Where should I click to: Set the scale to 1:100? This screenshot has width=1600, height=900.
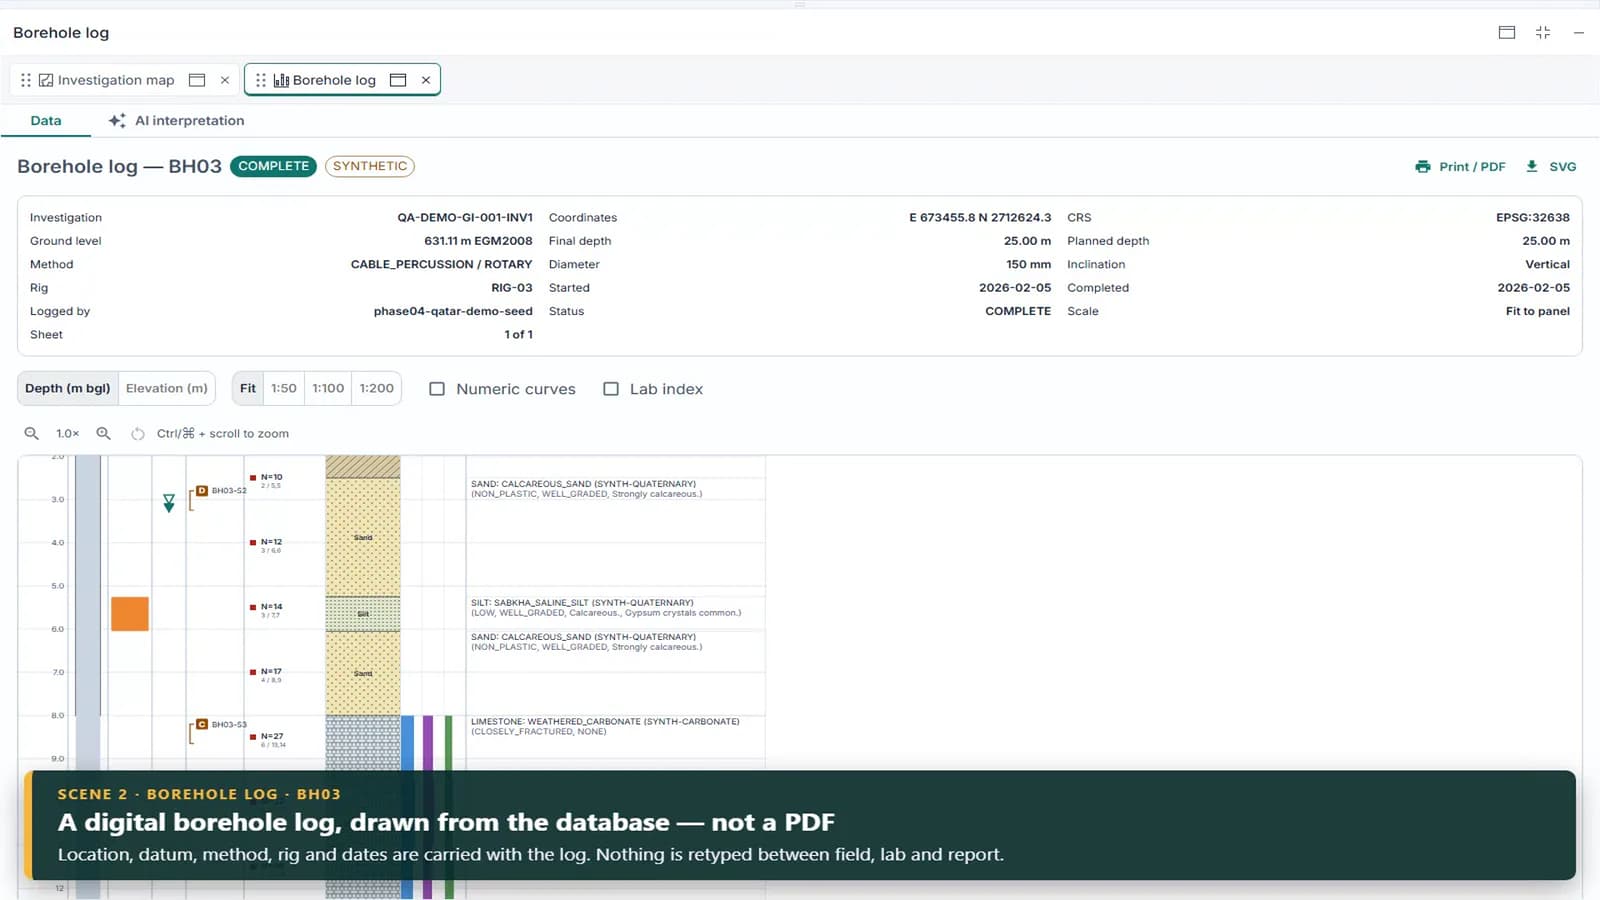click(328, 388)
